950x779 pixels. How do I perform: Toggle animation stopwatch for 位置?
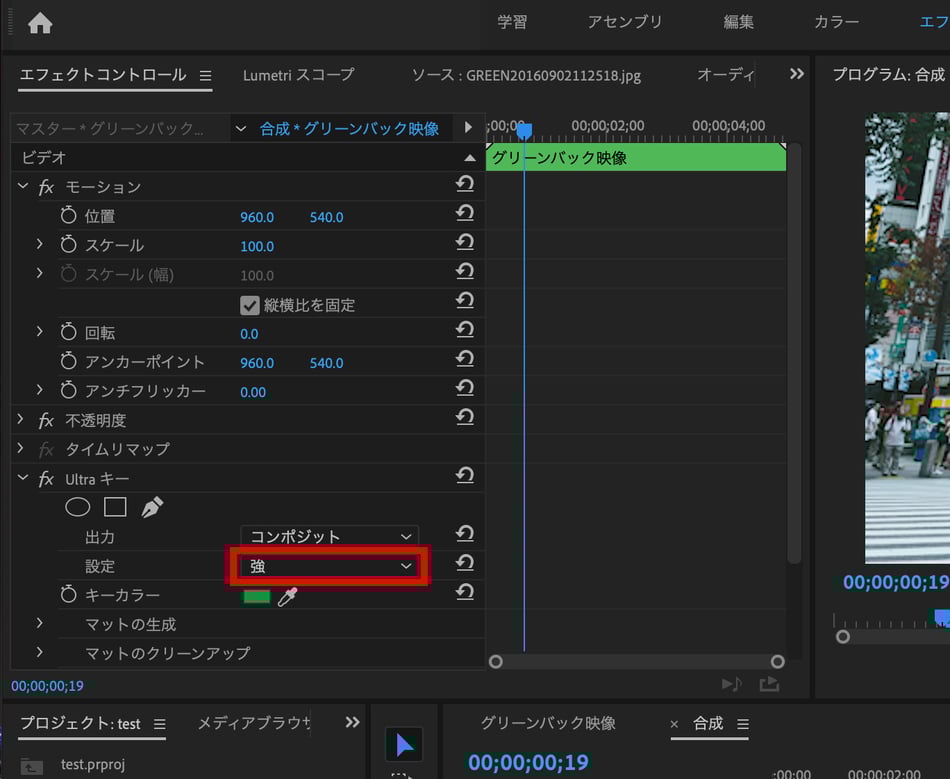pyautogui.click(x=68, y=215)
